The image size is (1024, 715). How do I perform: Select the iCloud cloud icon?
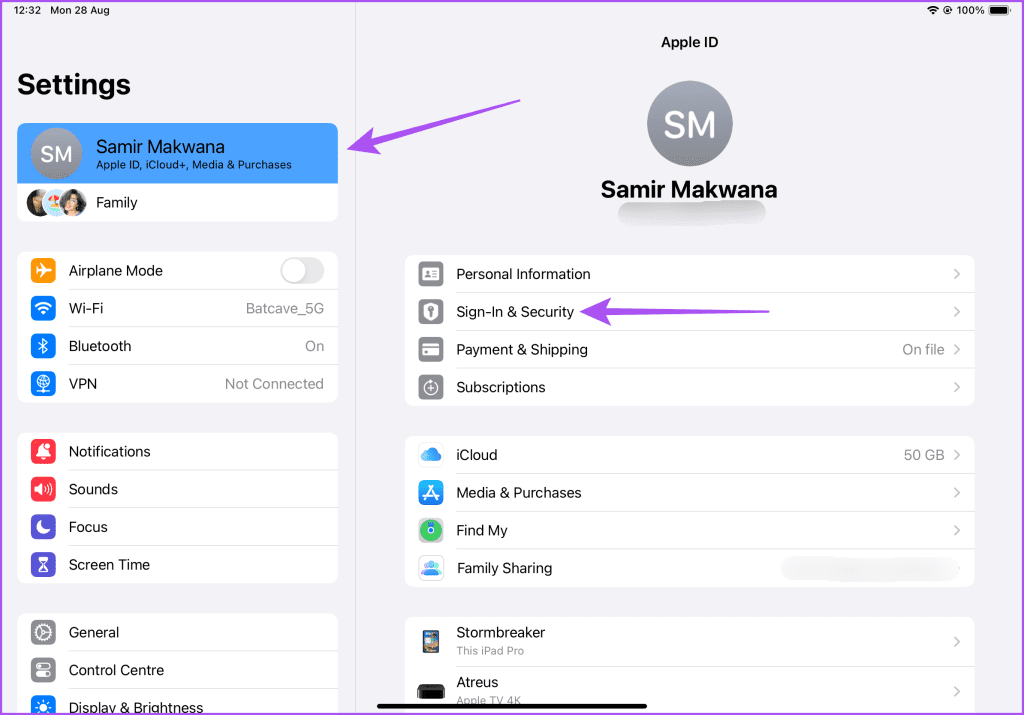430,455
